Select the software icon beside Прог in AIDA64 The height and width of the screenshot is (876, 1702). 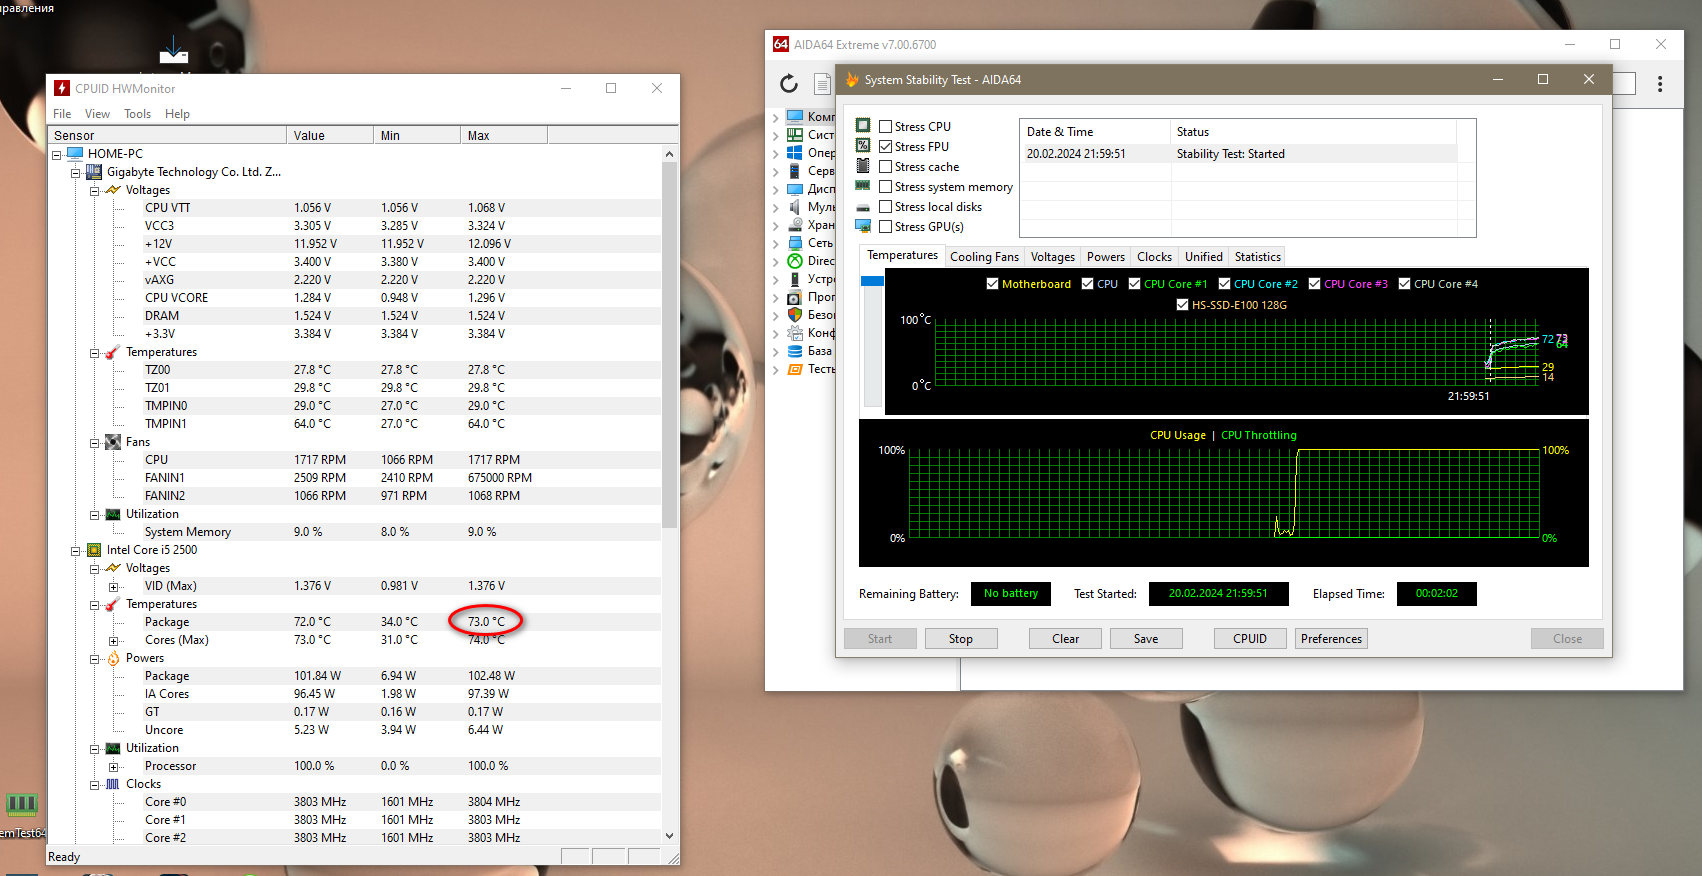click(x=795, y=296)
